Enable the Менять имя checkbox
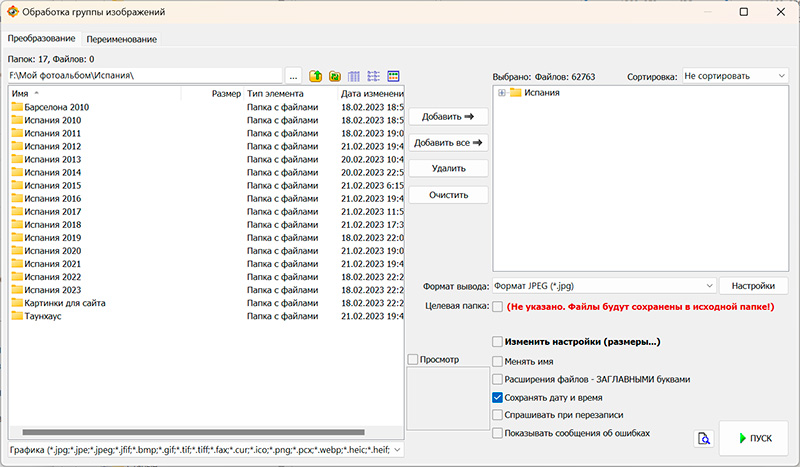Viewport: 800px width, 467px height. (x=498, y=361)
